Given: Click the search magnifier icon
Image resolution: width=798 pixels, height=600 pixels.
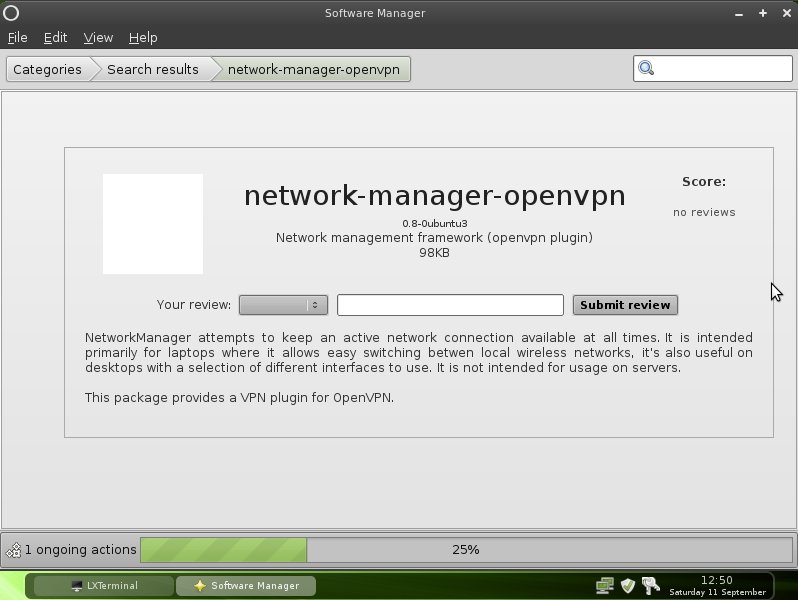Looking at the screenshot, I should point(646,68).
